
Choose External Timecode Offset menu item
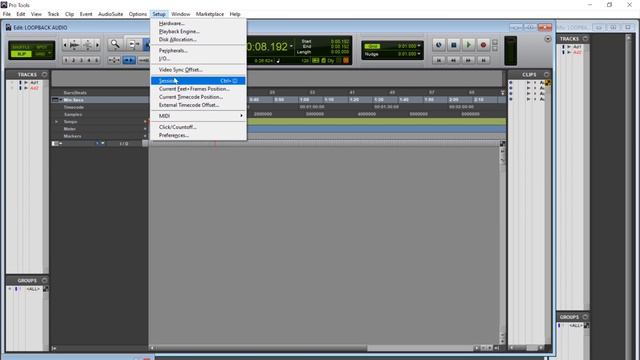[198, 105]
